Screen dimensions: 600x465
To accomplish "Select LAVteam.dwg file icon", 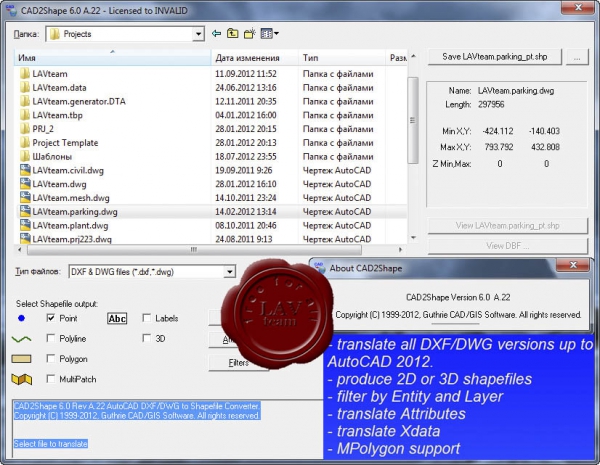I will [25, 184].
